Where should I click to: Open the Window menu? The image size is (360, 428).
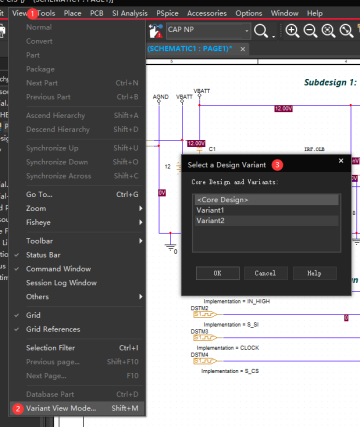(x=284, y=13)
